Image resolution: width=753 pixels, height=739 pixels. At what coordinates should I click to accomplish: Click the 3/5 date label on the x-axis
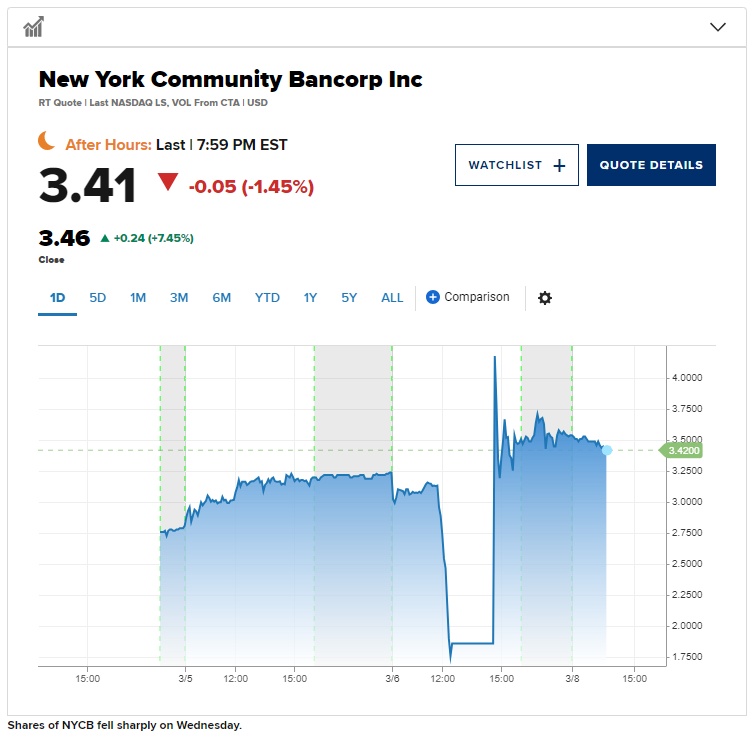[185, 678]
